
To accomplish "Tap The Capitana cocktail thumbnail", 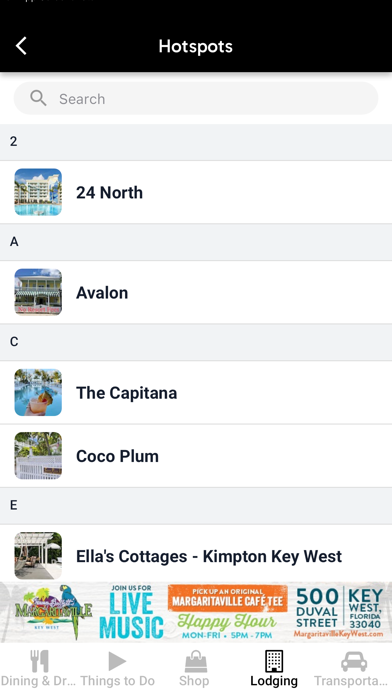I will click(x=38, y=393).
